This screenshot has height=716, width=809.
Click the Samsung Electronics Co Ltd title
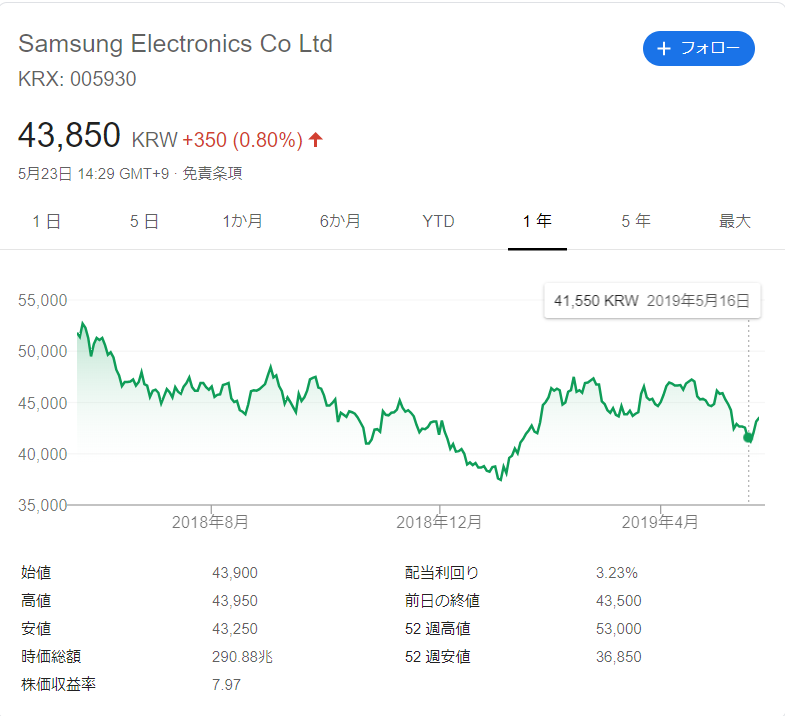pos(175,44)
